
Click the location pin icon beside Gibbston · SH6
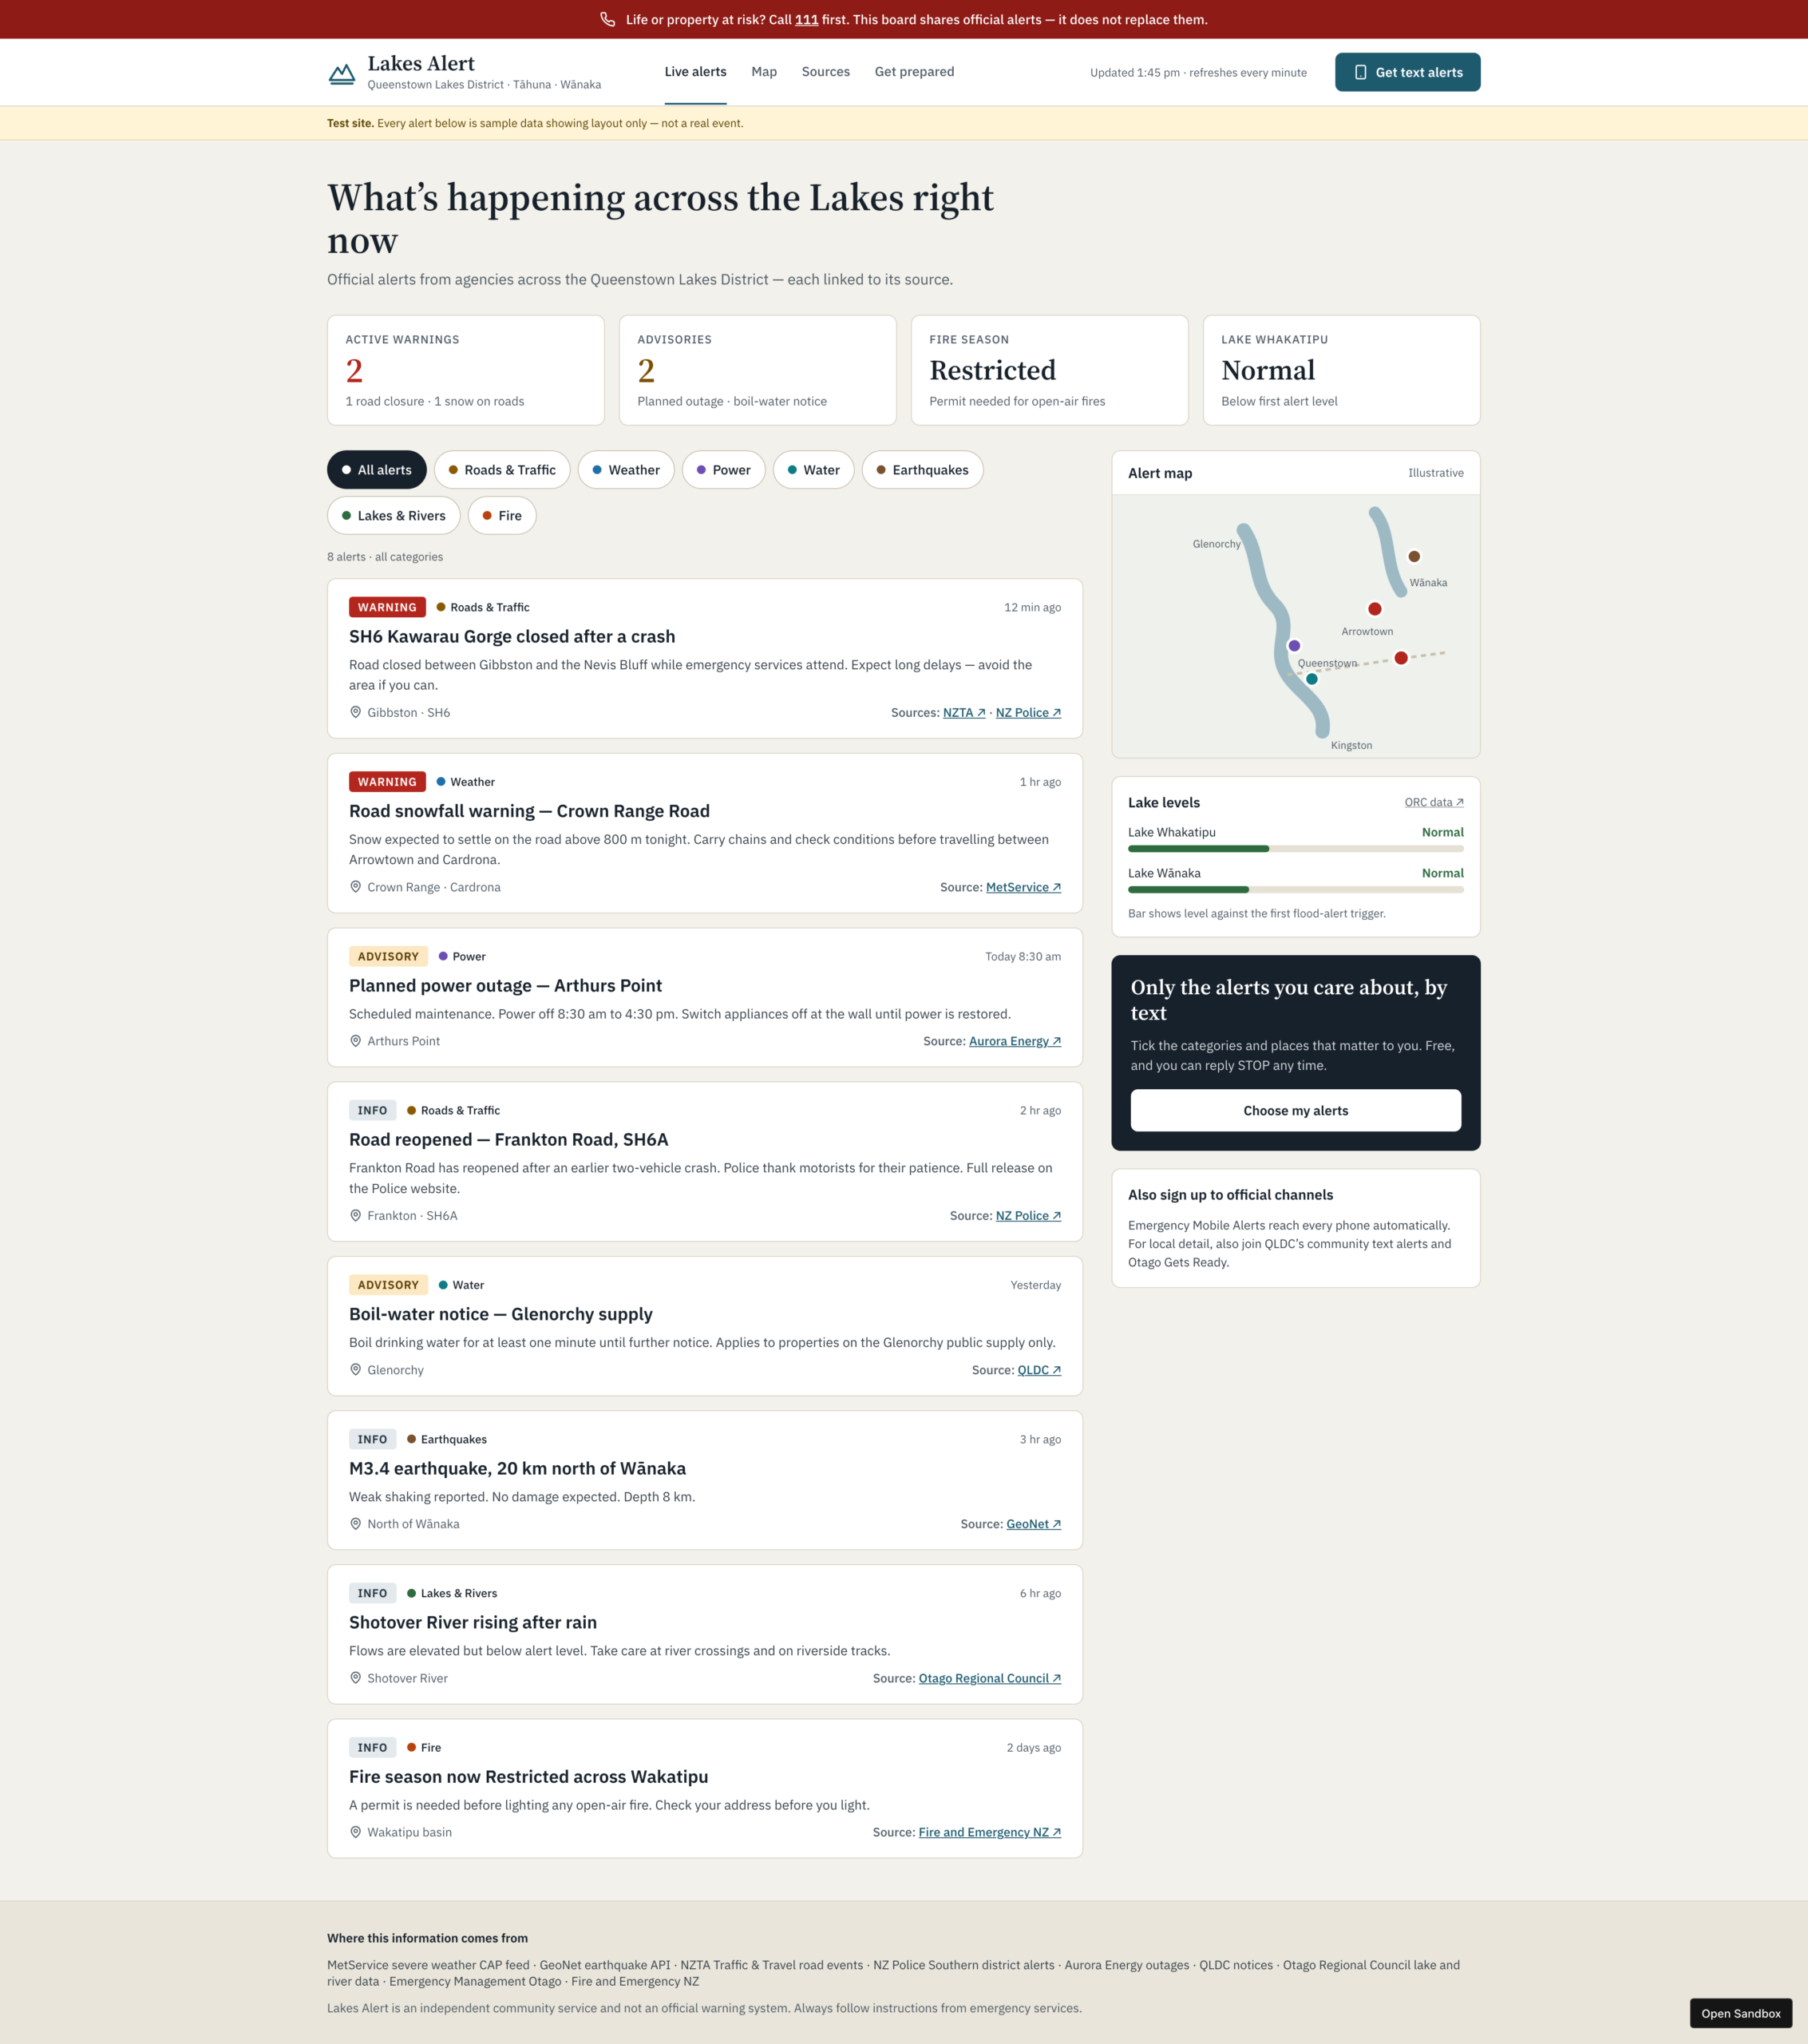[355, 712]
